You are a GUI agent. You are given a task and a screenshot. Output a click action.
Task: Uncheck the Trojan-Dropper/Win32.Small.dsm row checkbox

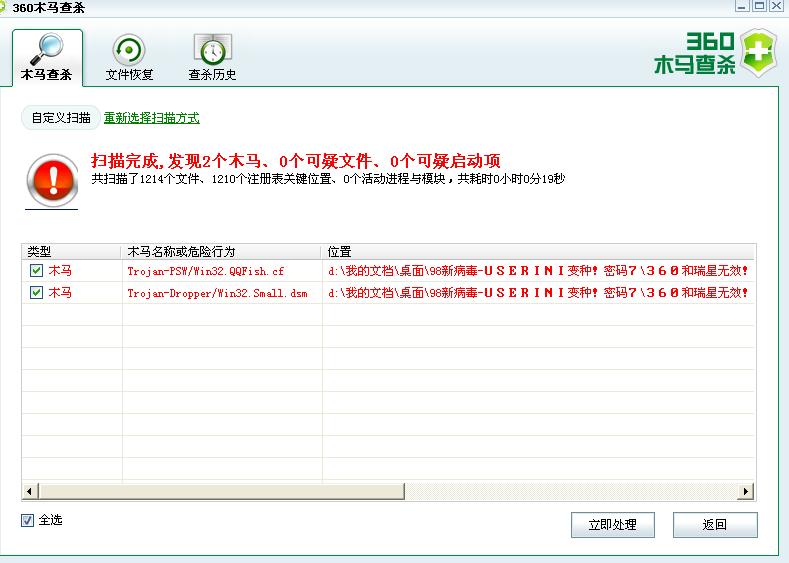coord(36,292)
